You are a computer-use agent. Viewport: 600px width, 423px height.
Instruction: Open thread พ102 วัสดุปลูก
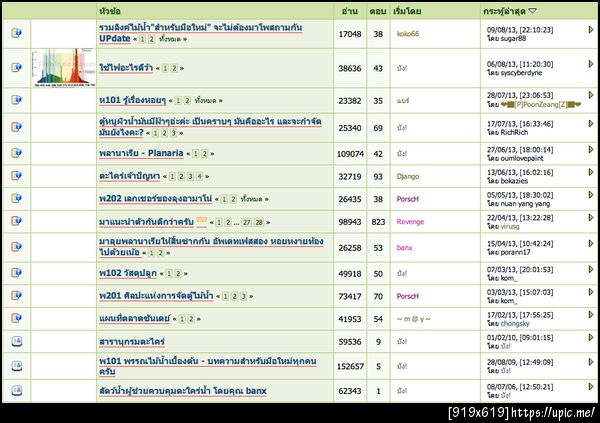[128, 273]
